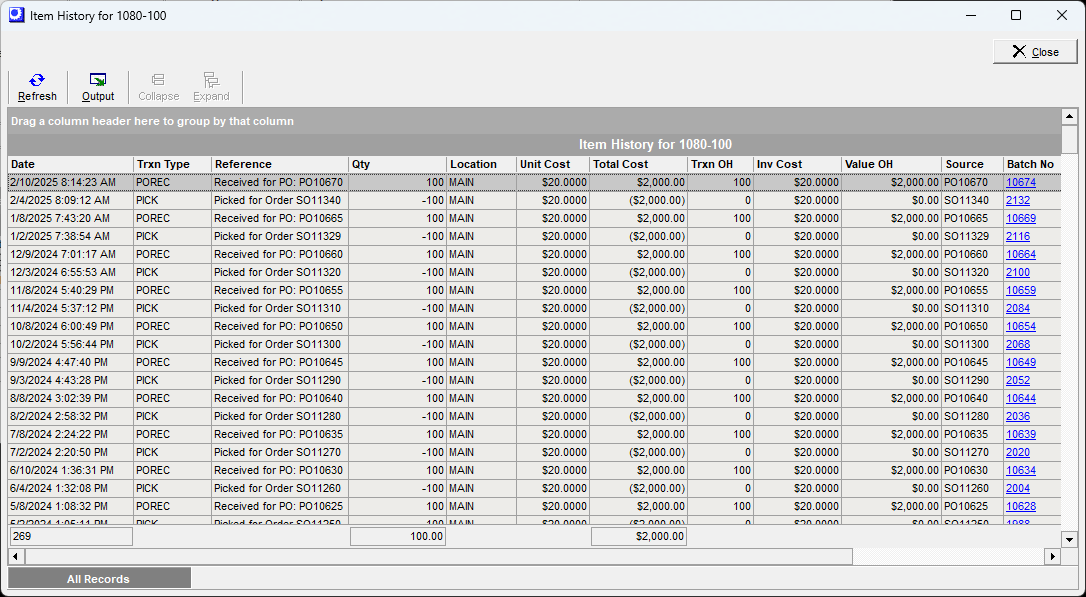Select the Collapse toolbar icon

(158, 85)
